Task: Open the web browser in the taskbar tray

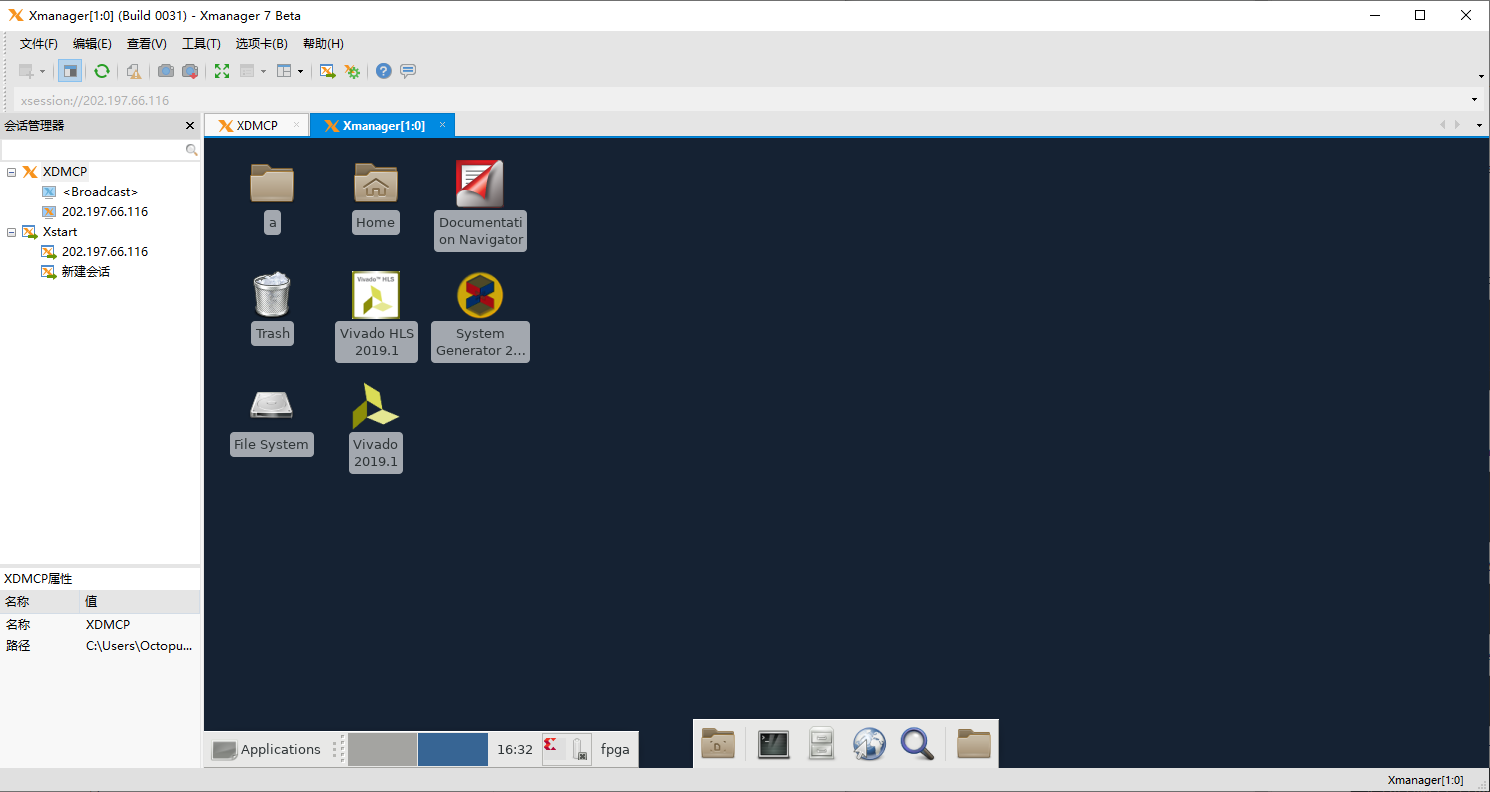Action: point(869,744)
